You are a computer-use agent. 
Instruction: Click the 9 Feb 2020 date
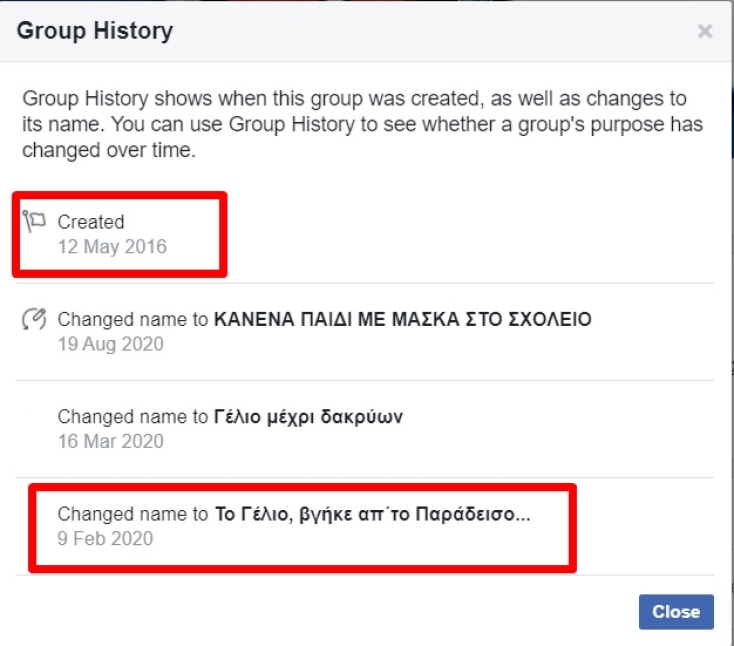tap(105, 538)
